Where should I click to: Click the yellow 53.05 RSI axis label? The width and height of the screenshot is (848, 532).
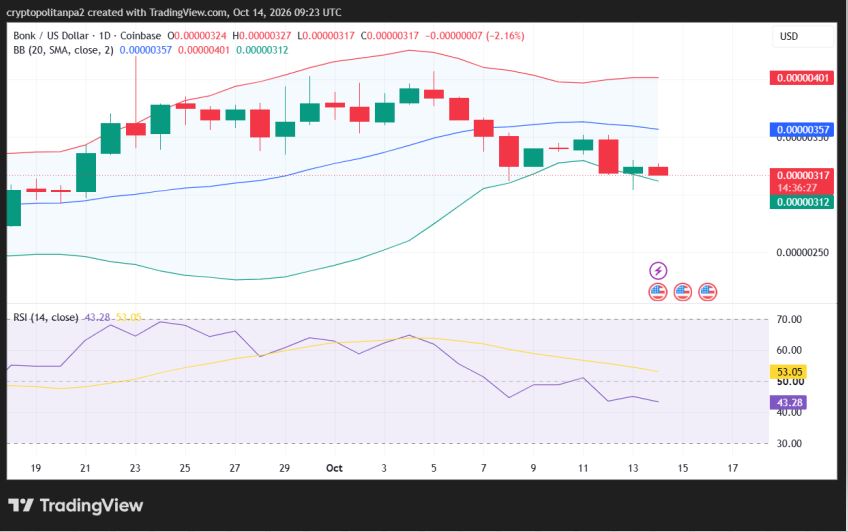789,372
